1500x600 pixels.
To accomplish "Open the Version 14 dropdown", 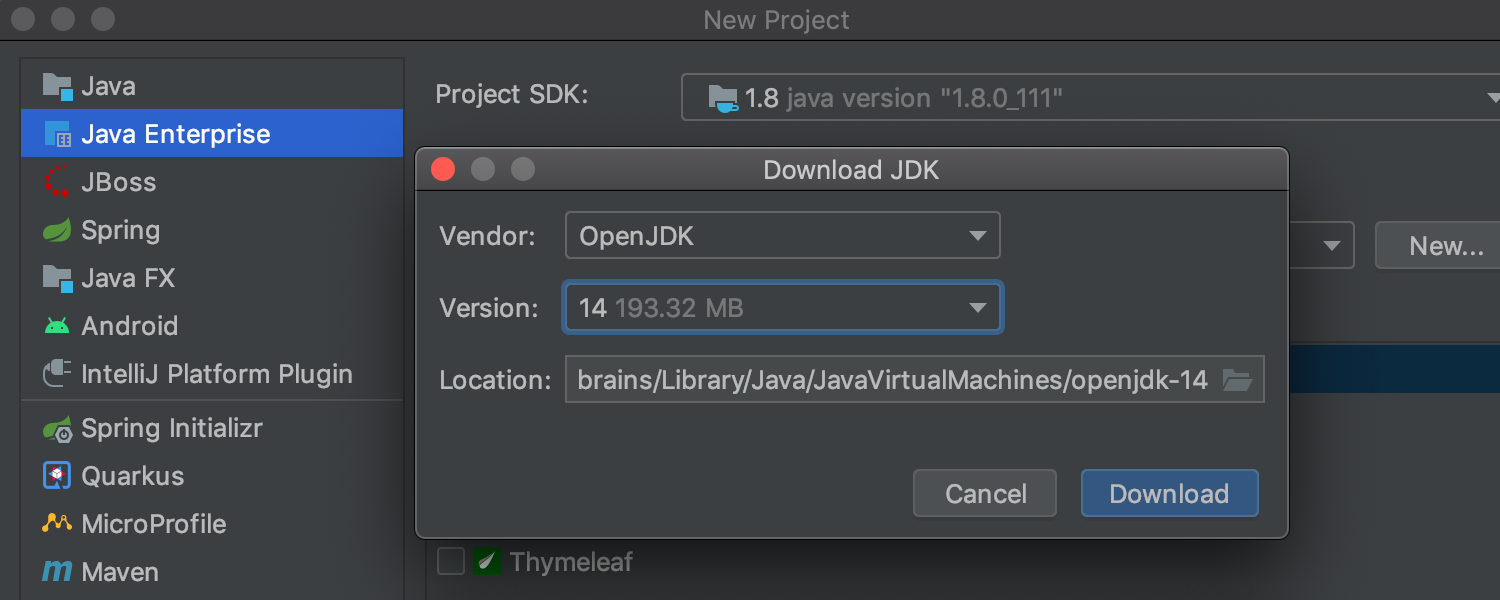I will tap(782, 308).
